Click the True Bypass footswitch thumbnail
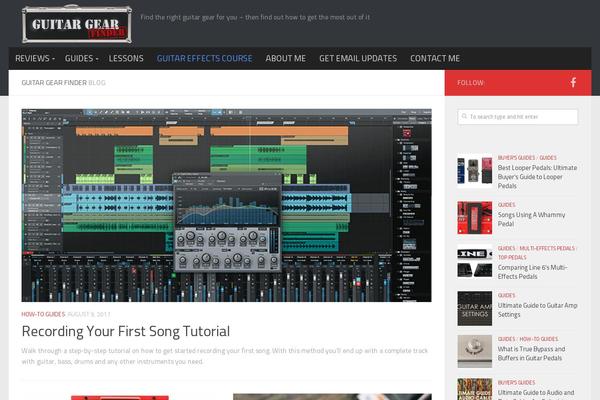 [474, 351]
